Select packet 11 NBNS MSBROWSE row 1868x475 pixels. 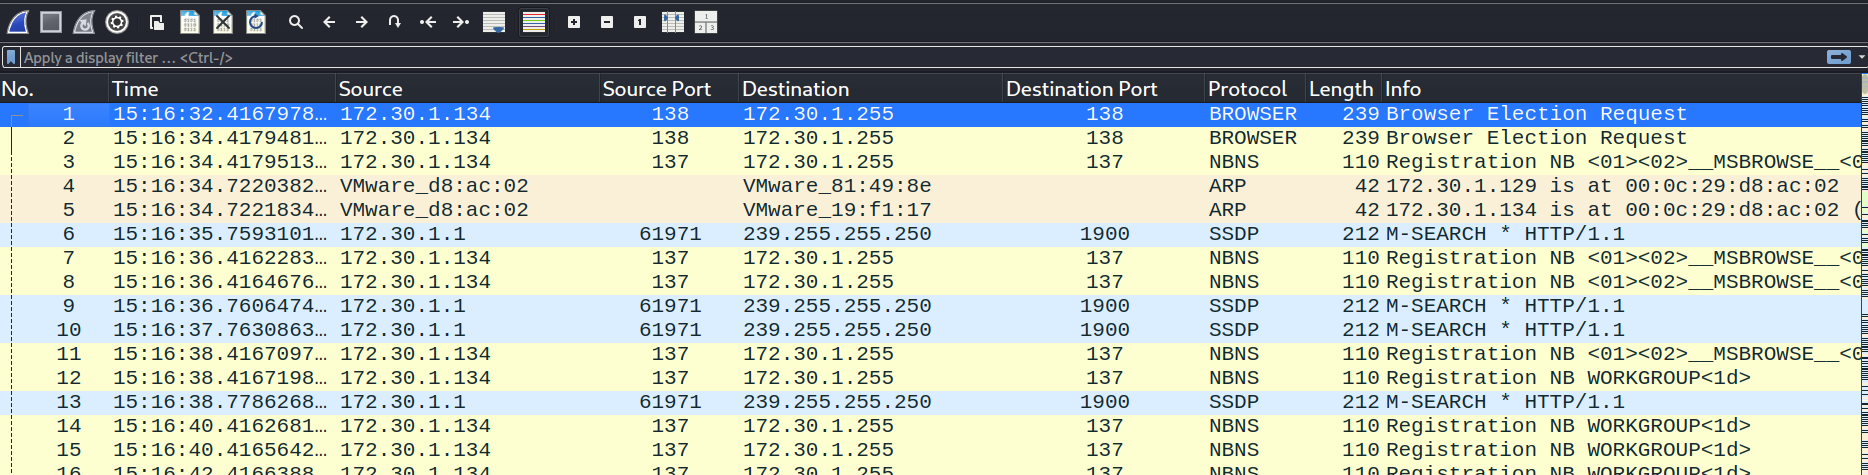pyautogui.click(x=930, y=354)
